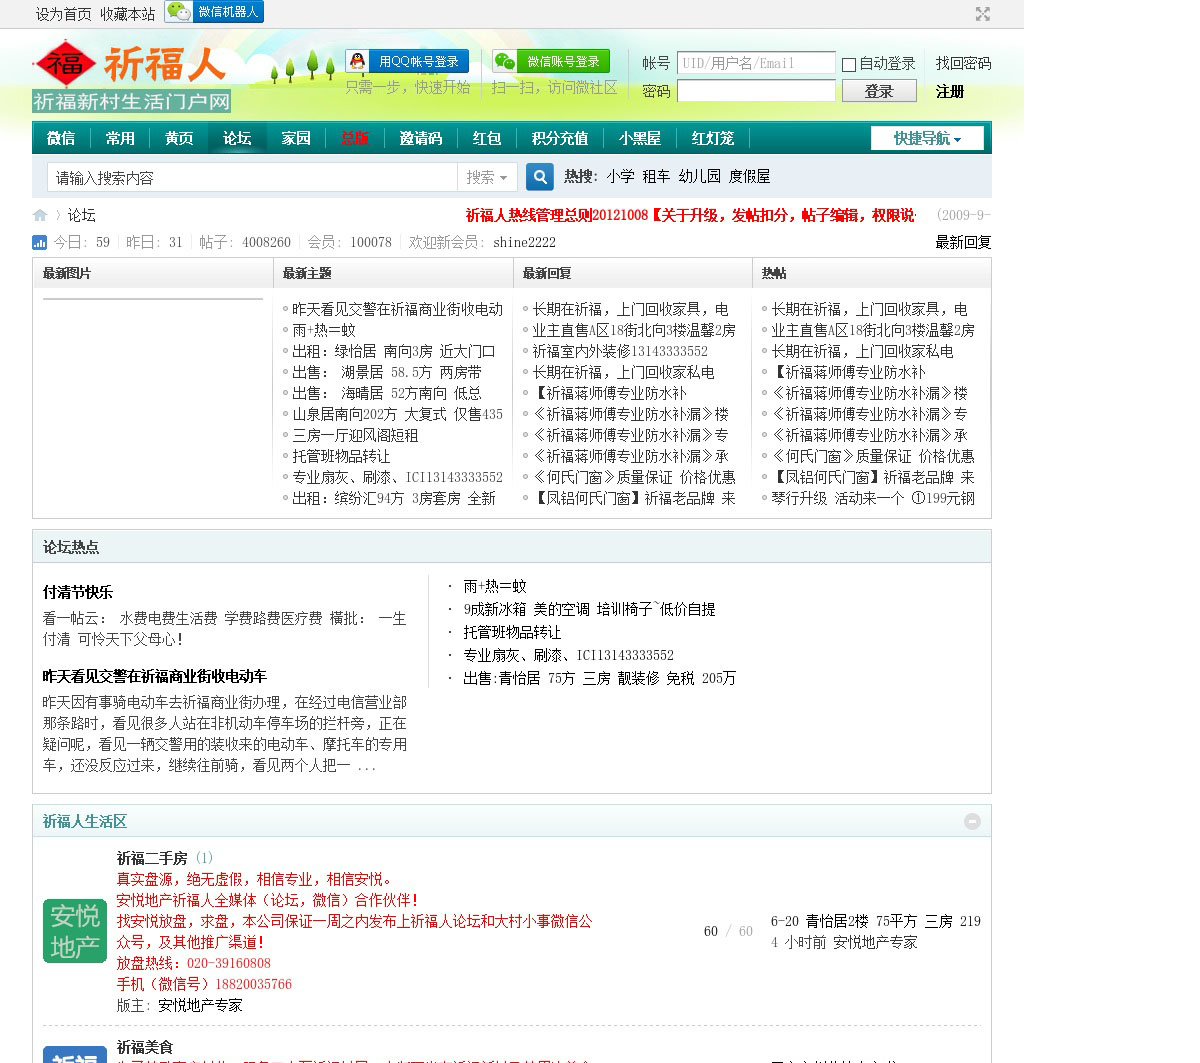The width and height of the screenshot is (1200, 1063).
Task: Expand the 搜索 type dropdown
Action: point(487,177)
